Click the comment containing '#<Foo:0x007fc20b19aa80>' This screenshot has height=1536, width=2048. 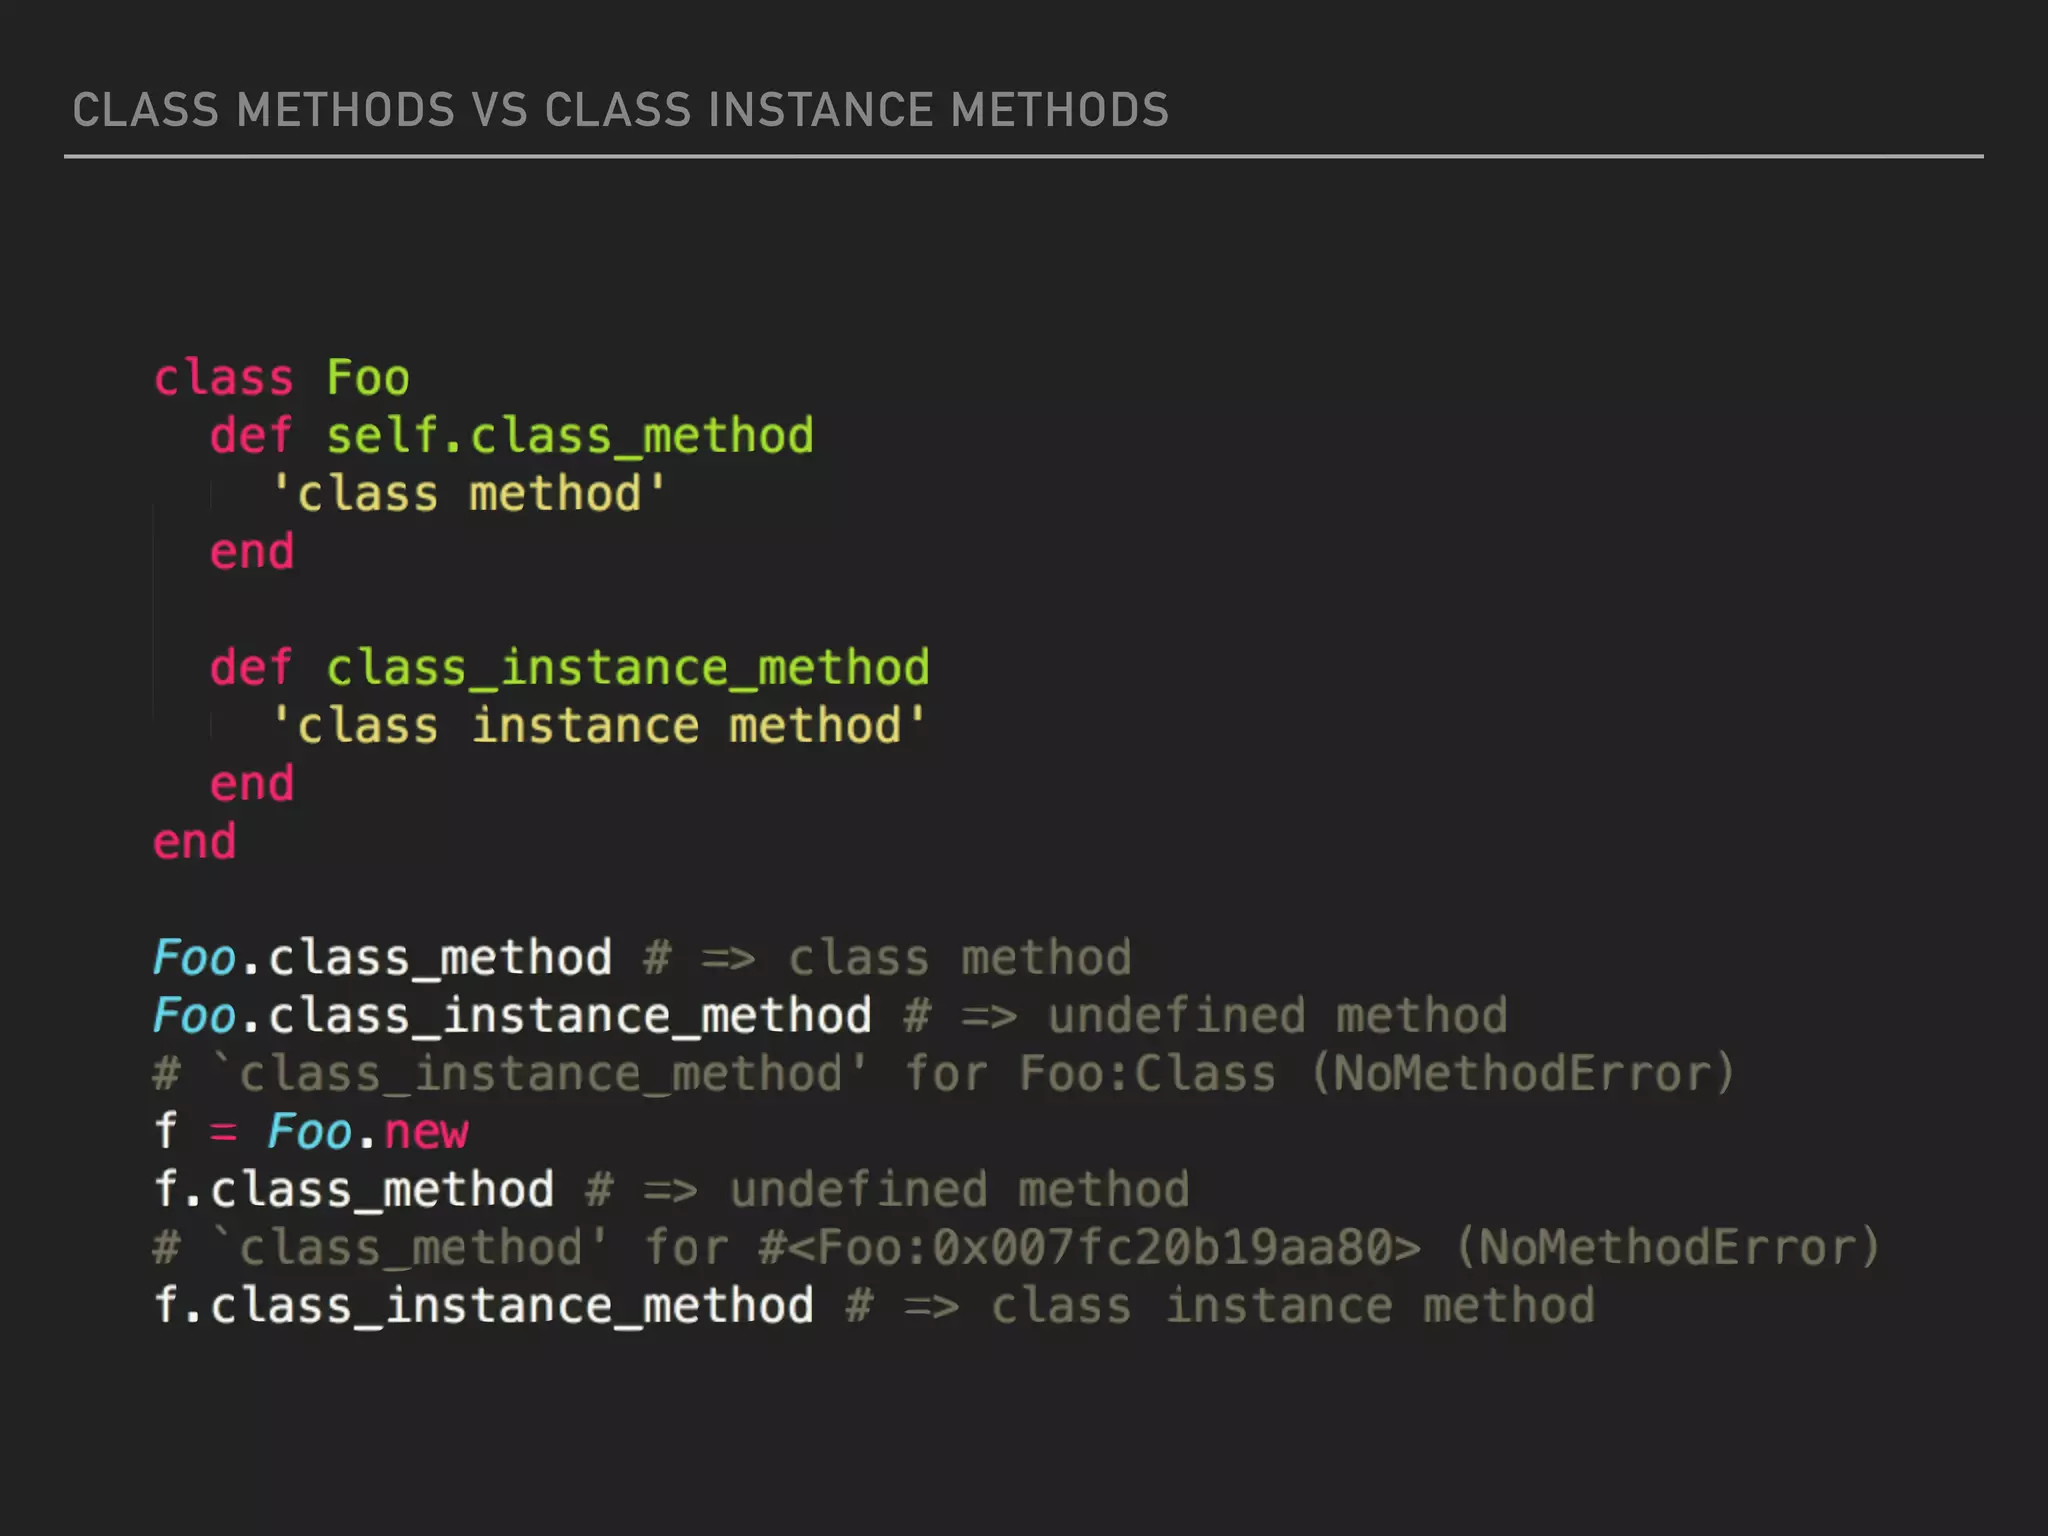(1017, 1248)
